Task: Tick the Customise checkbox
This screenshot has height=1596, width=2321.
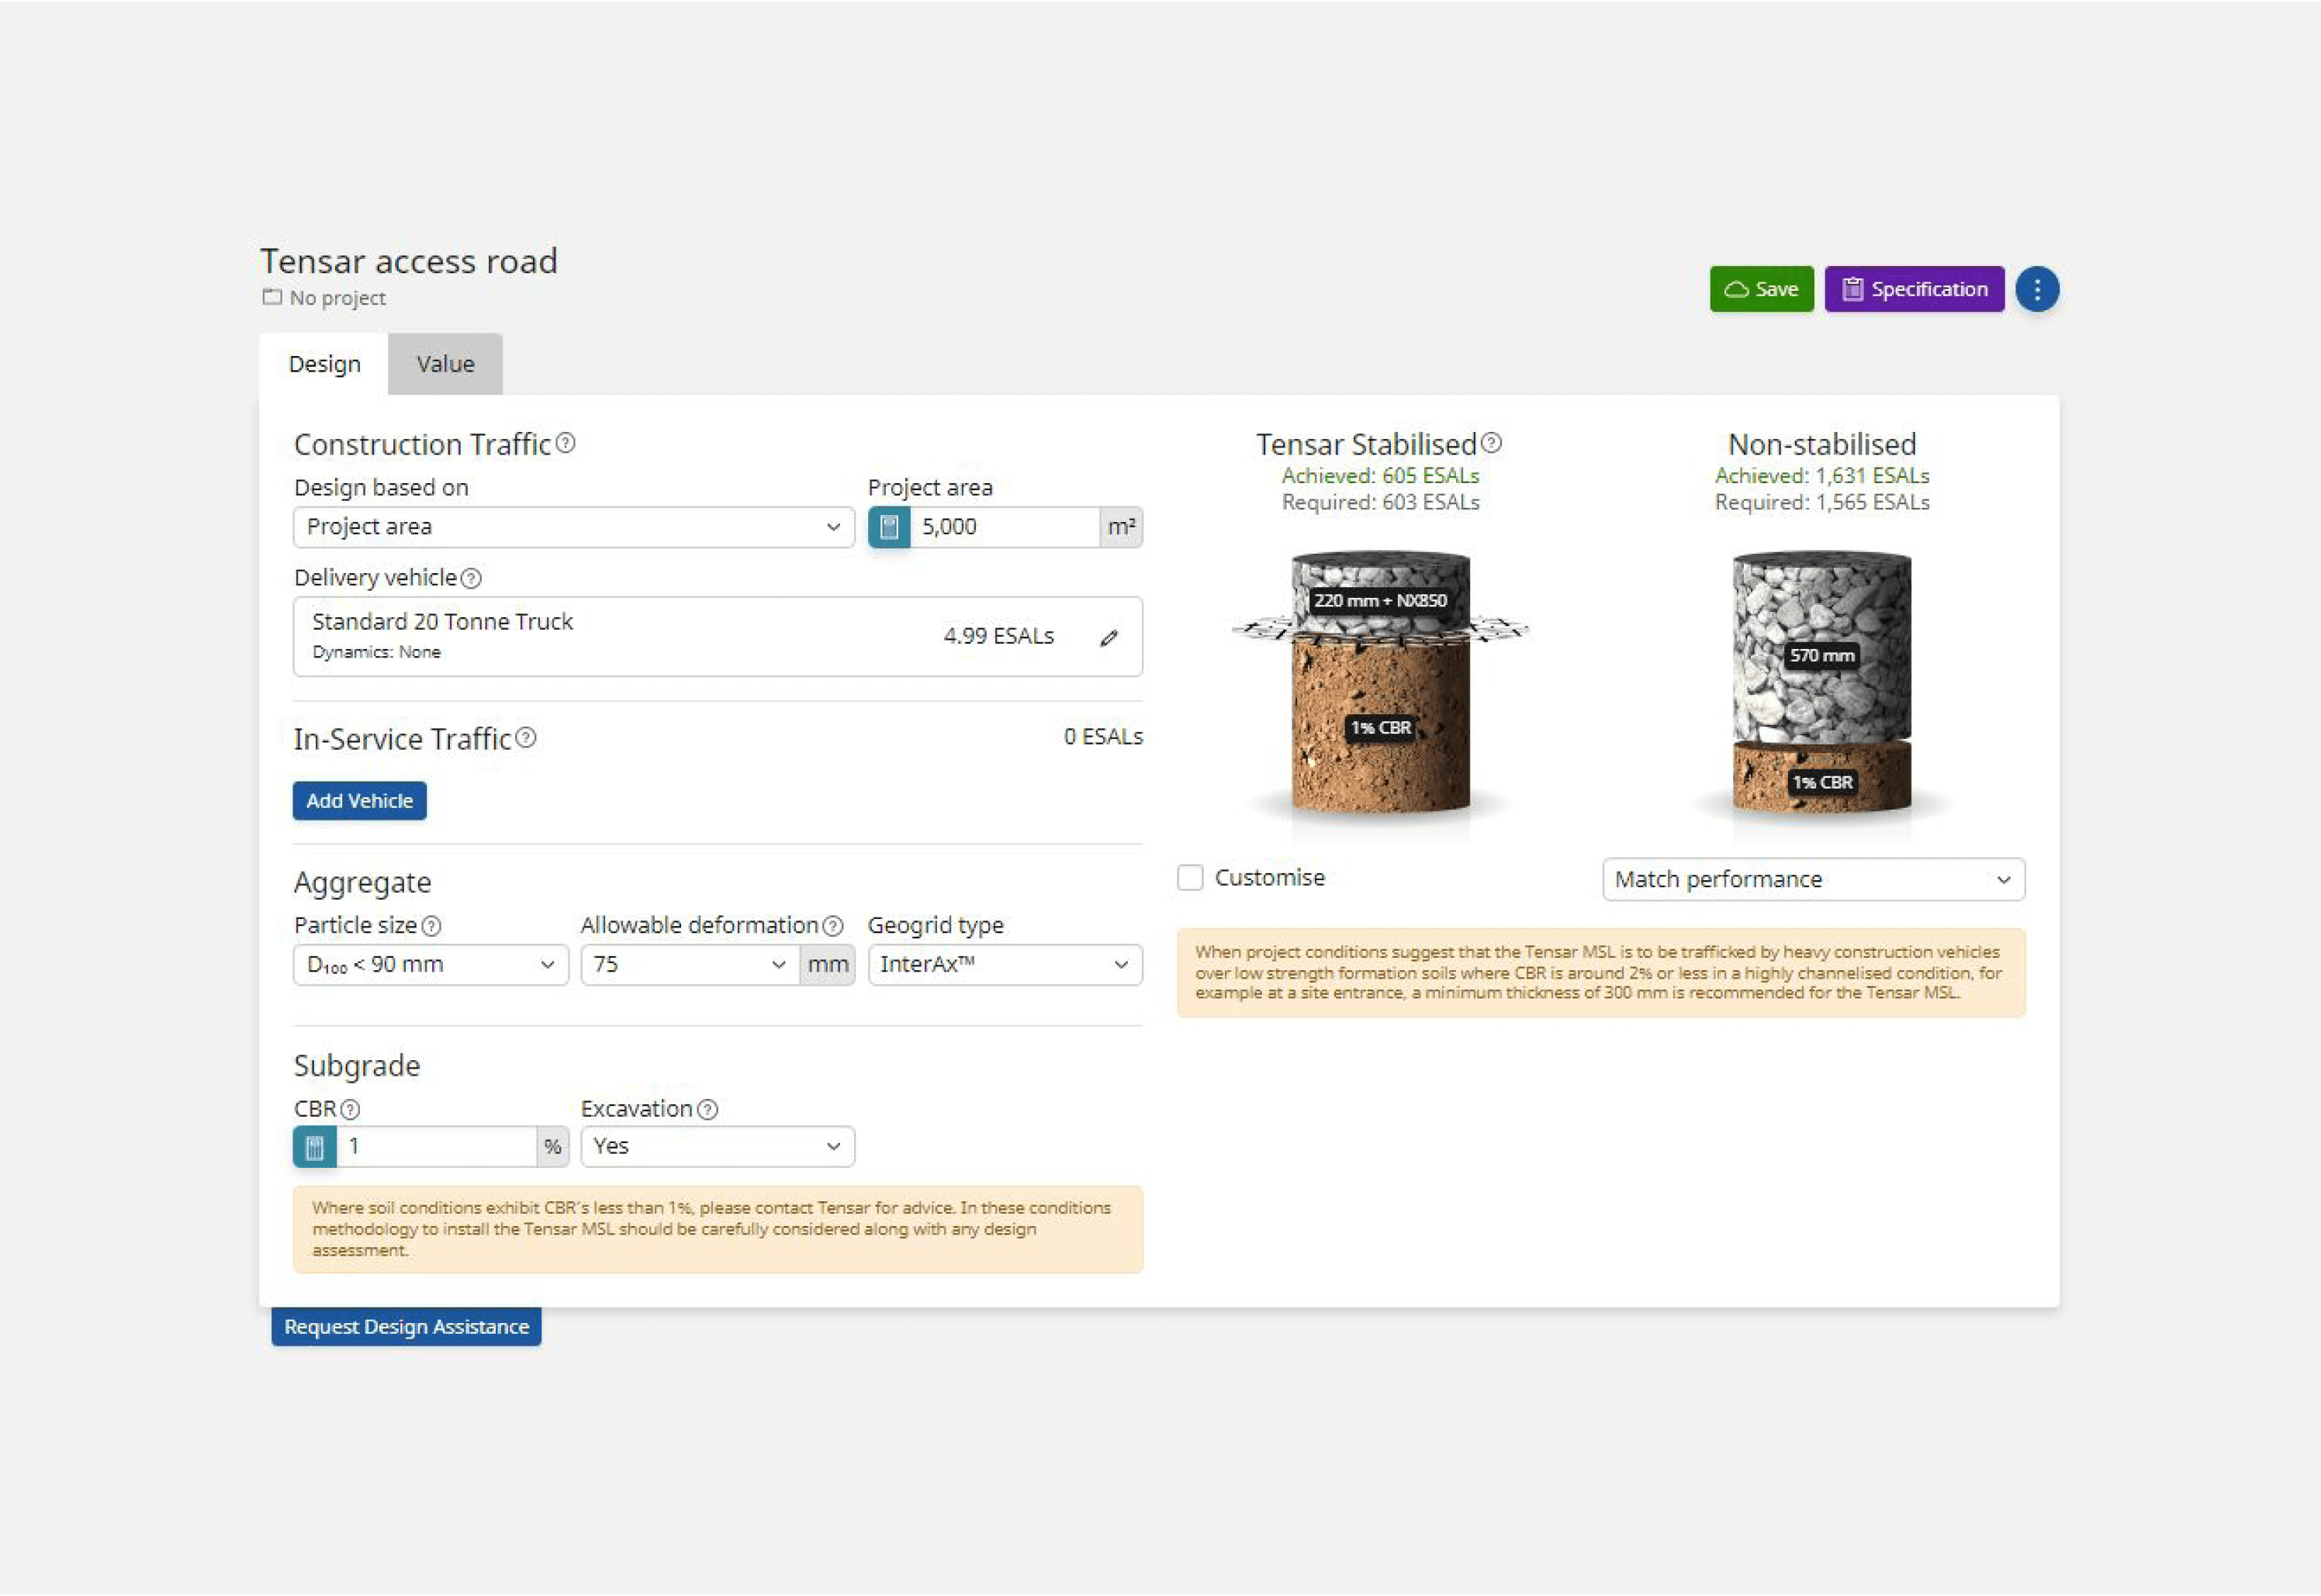Action: click(x=1190, y=878)
